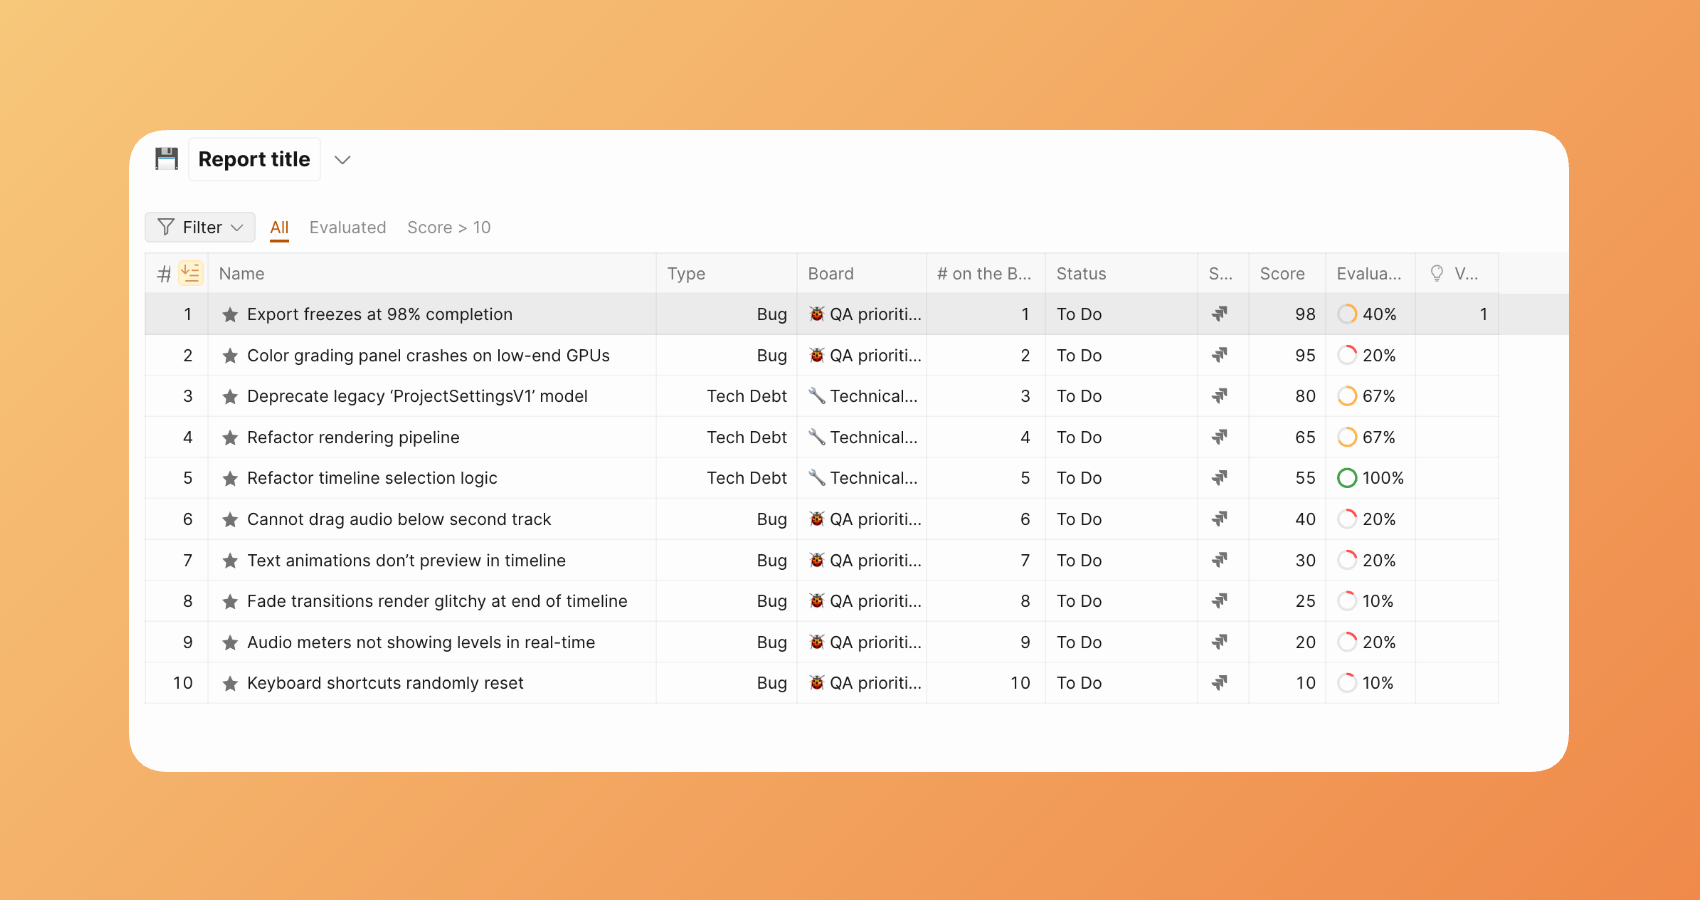The height and width of the screenshot is (900, 1700).
Task: Click bug icon in Color grading row
Action: point(817,355)
